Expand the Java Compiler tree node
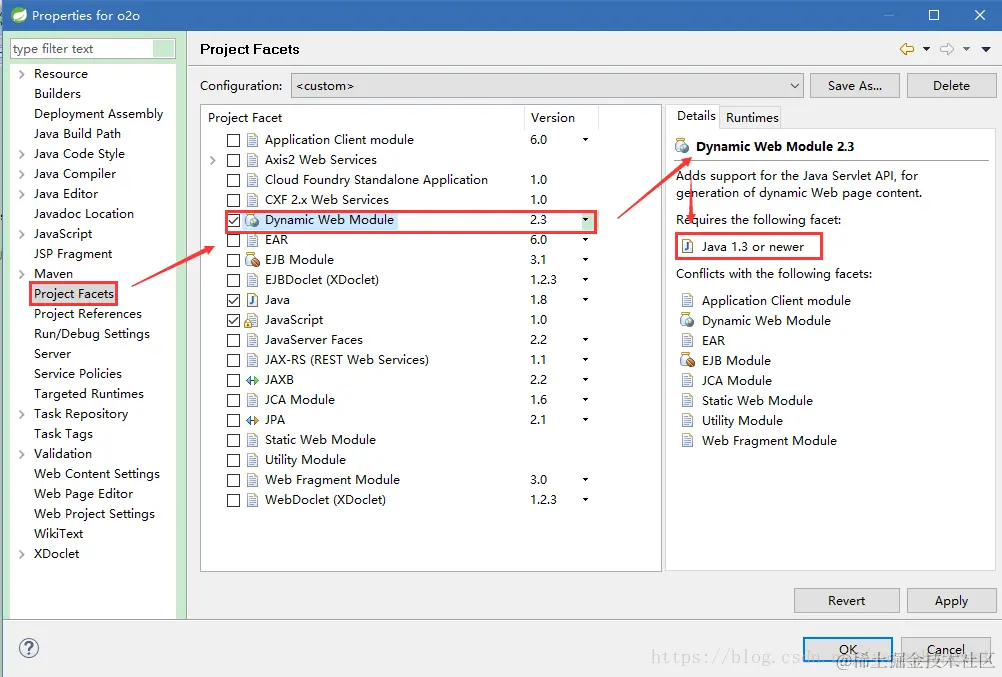 22,174
